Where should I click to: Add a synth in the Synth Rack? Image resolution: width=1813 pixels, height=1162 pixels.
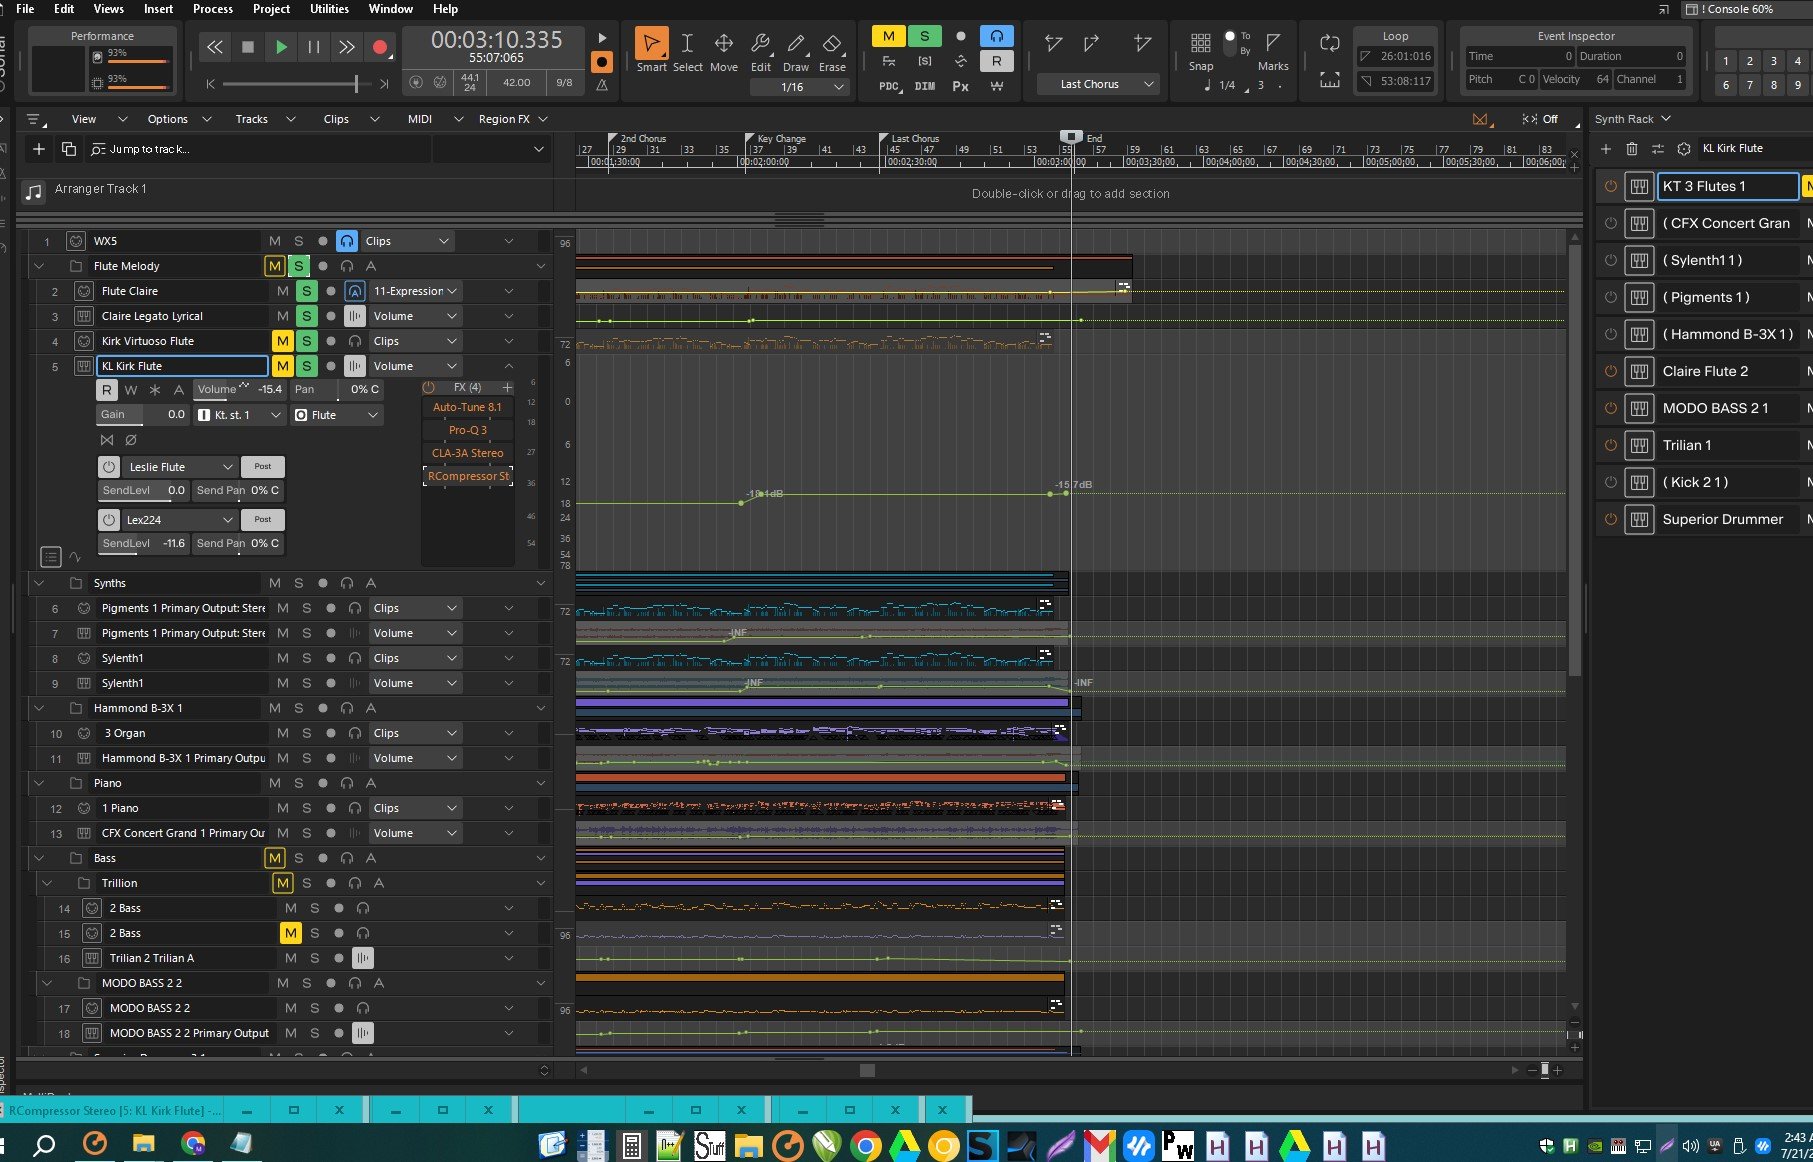[x=1606, y=148]
